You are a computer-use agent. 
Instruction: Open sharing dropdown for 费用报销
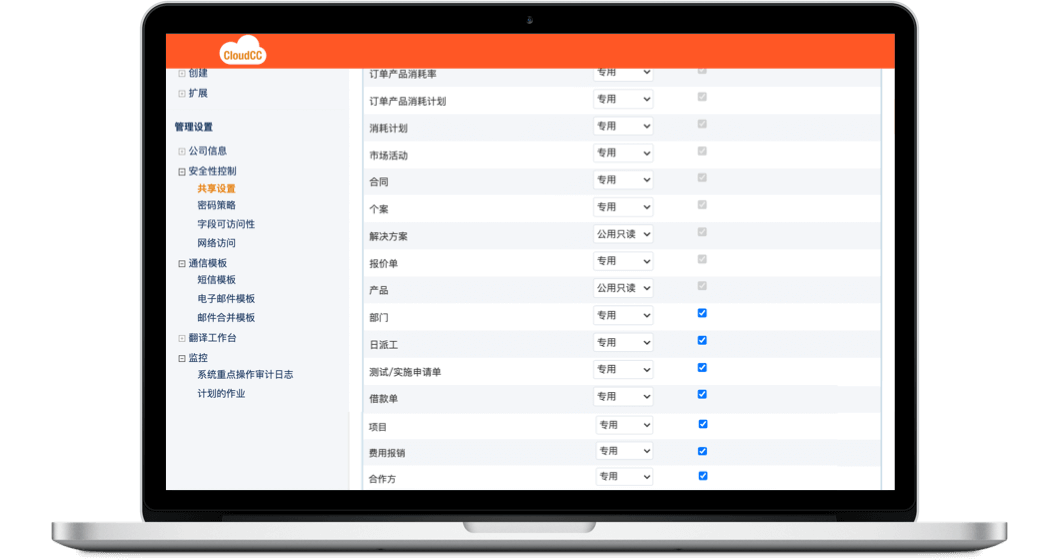click(x=624, y=450)
